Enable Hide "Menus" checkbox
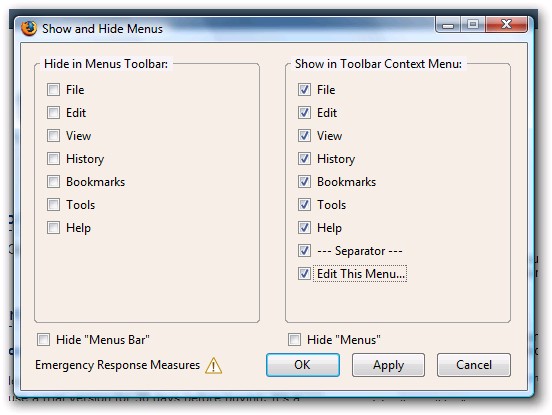The width and height of the screenshot is (552, 415). [294, 340]
